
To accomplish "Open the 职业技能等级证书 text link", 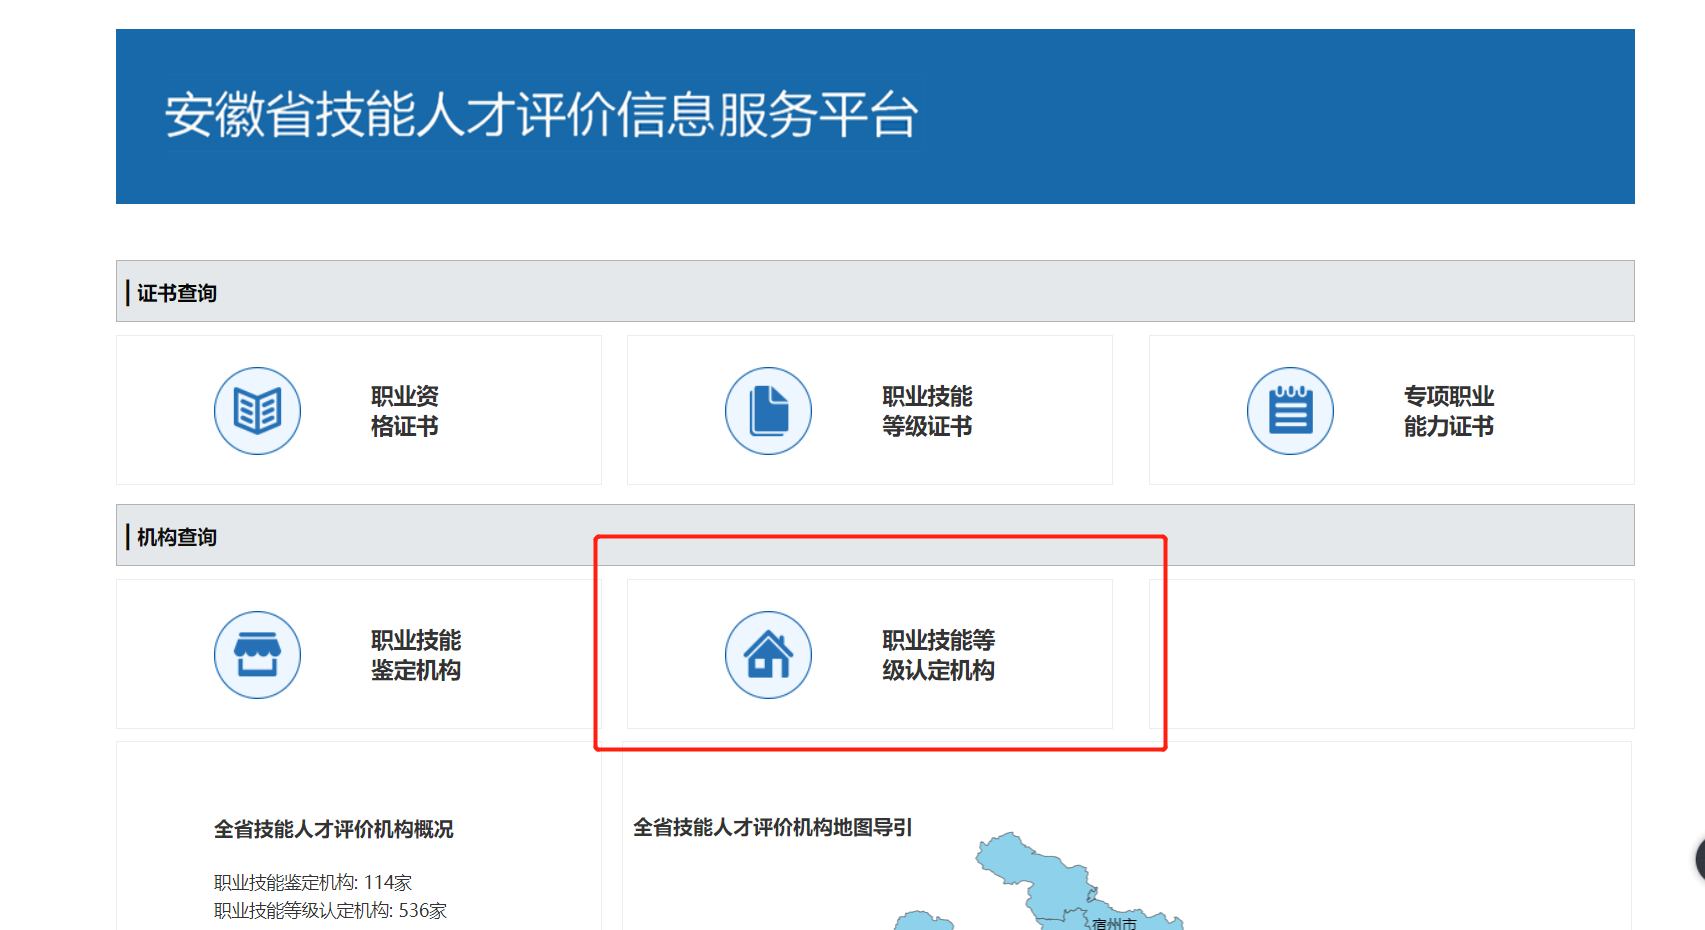I will pyautogui.click(x=926, y=411).
